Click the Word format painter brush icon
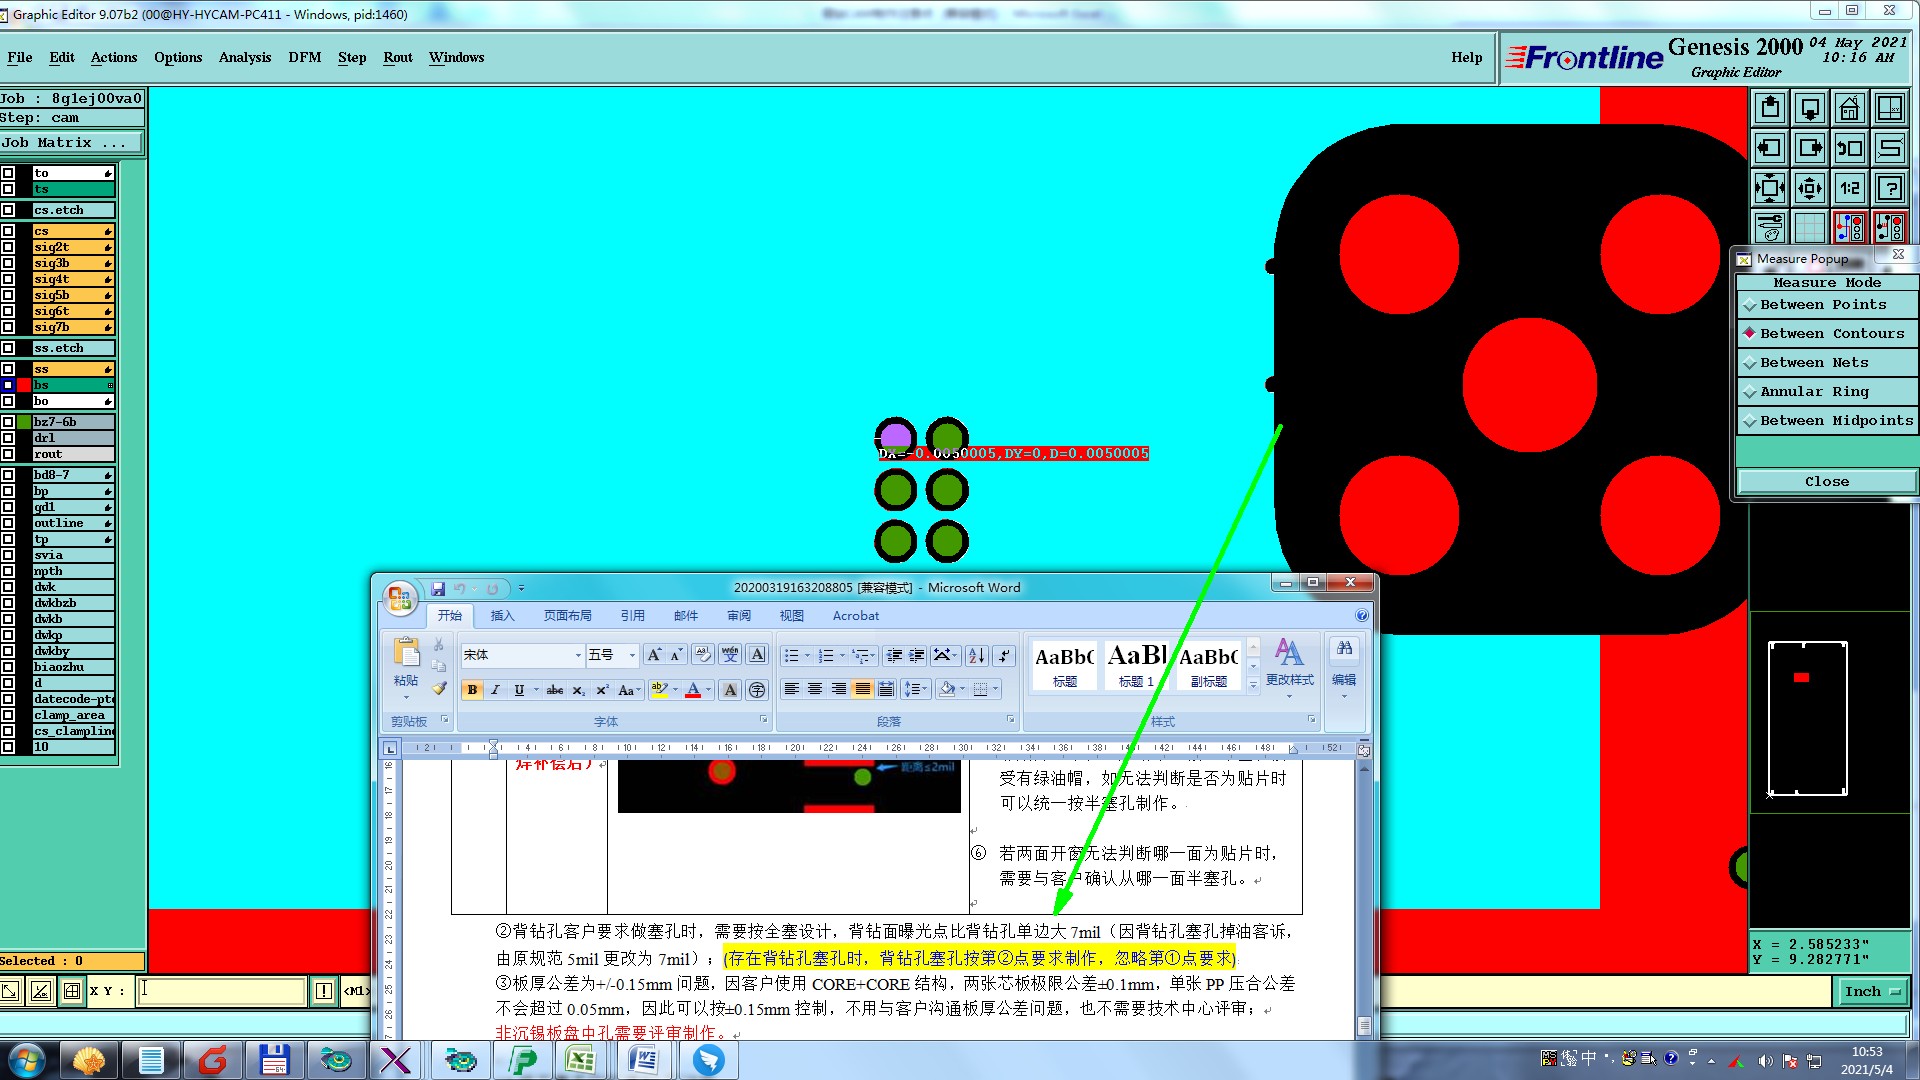Viewport: 1920px width, 1080px height. (439, 689)
